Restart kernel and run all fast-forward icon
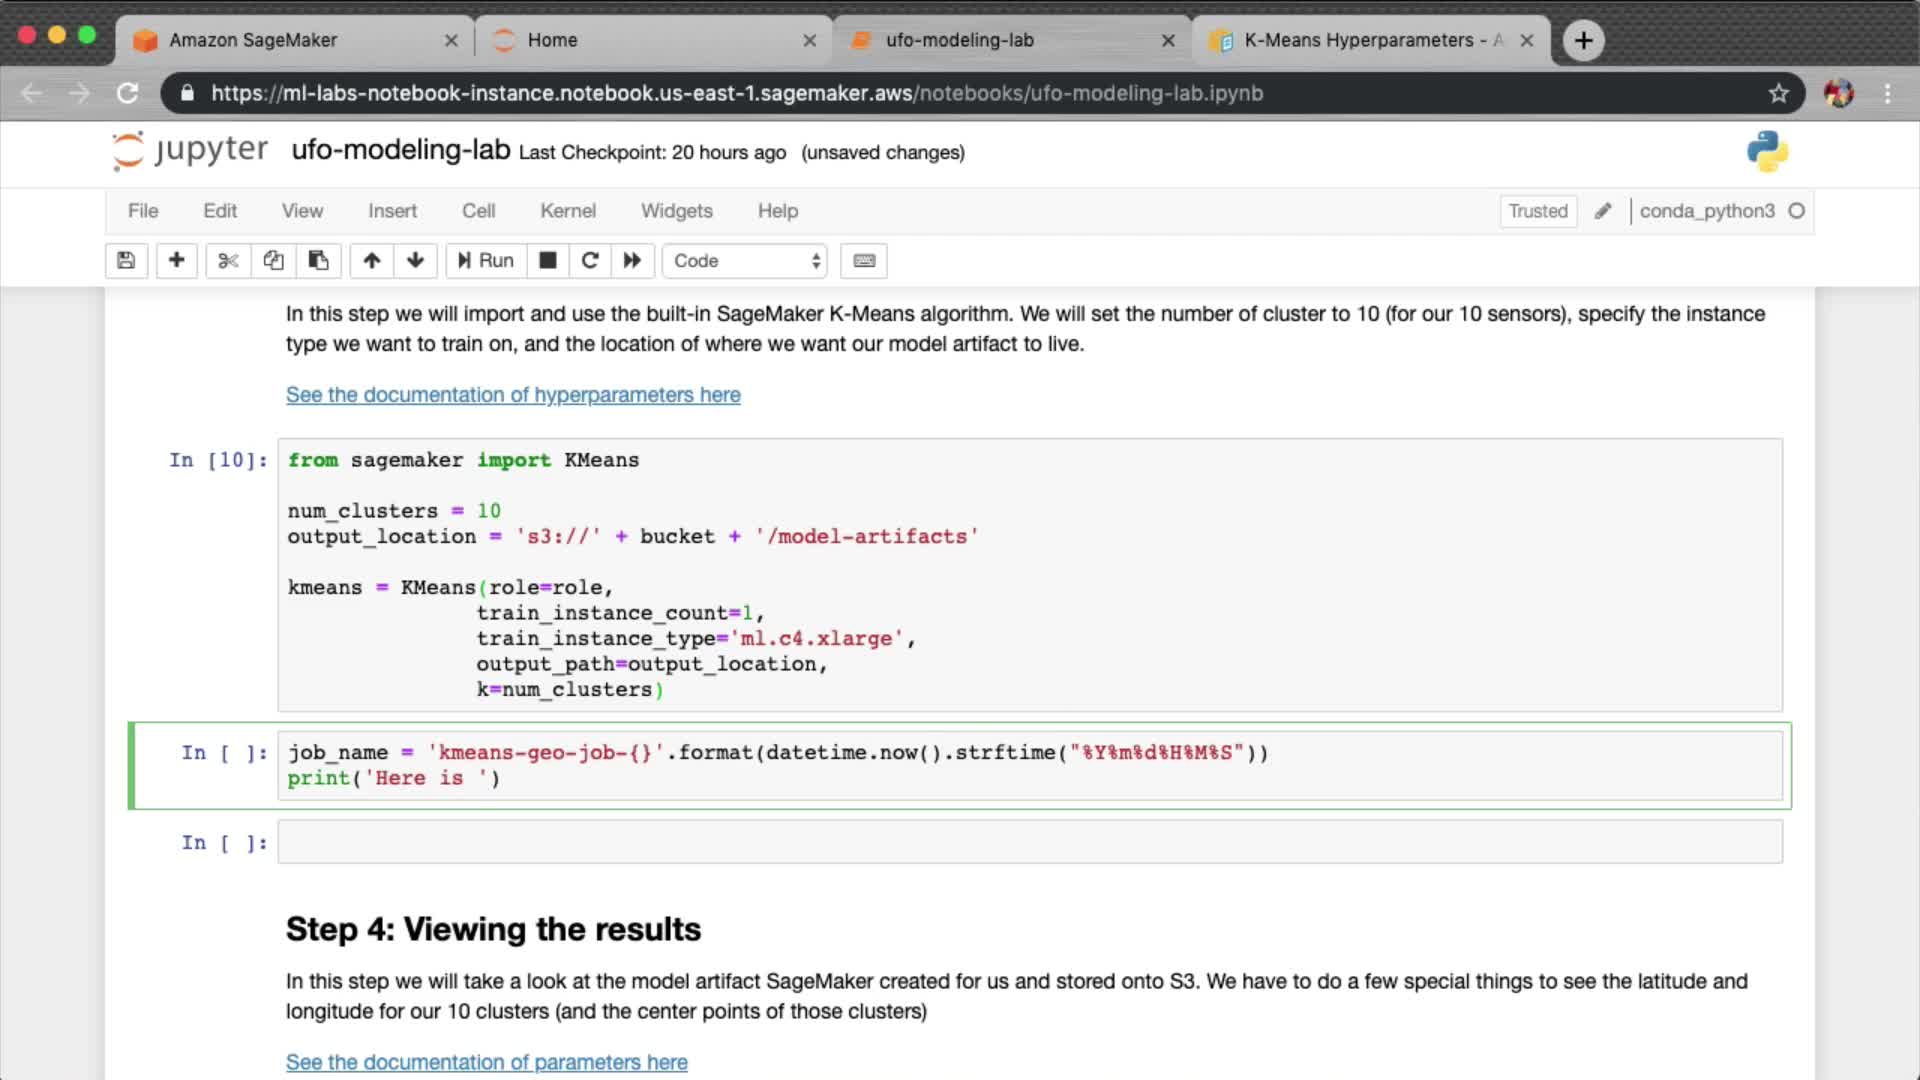1920x1080 pixels. pos(632,261)
